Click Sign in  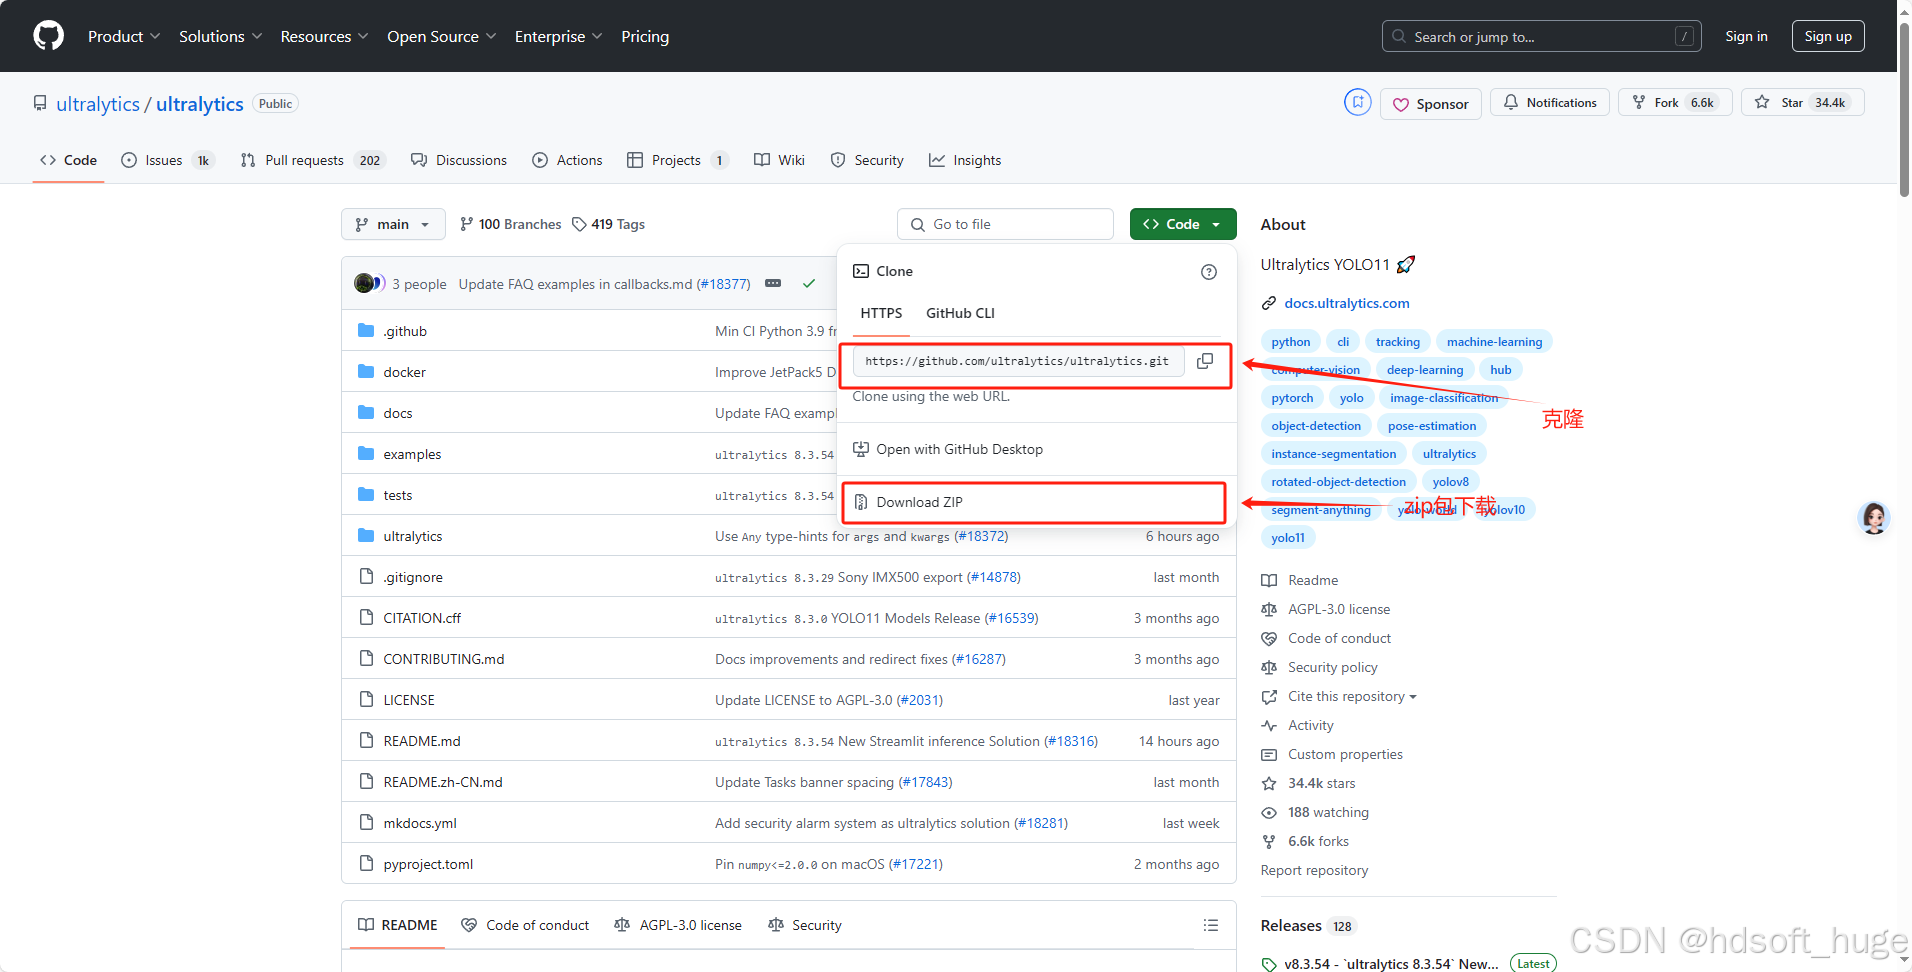pyautogui.click(x=1746, y=36)
